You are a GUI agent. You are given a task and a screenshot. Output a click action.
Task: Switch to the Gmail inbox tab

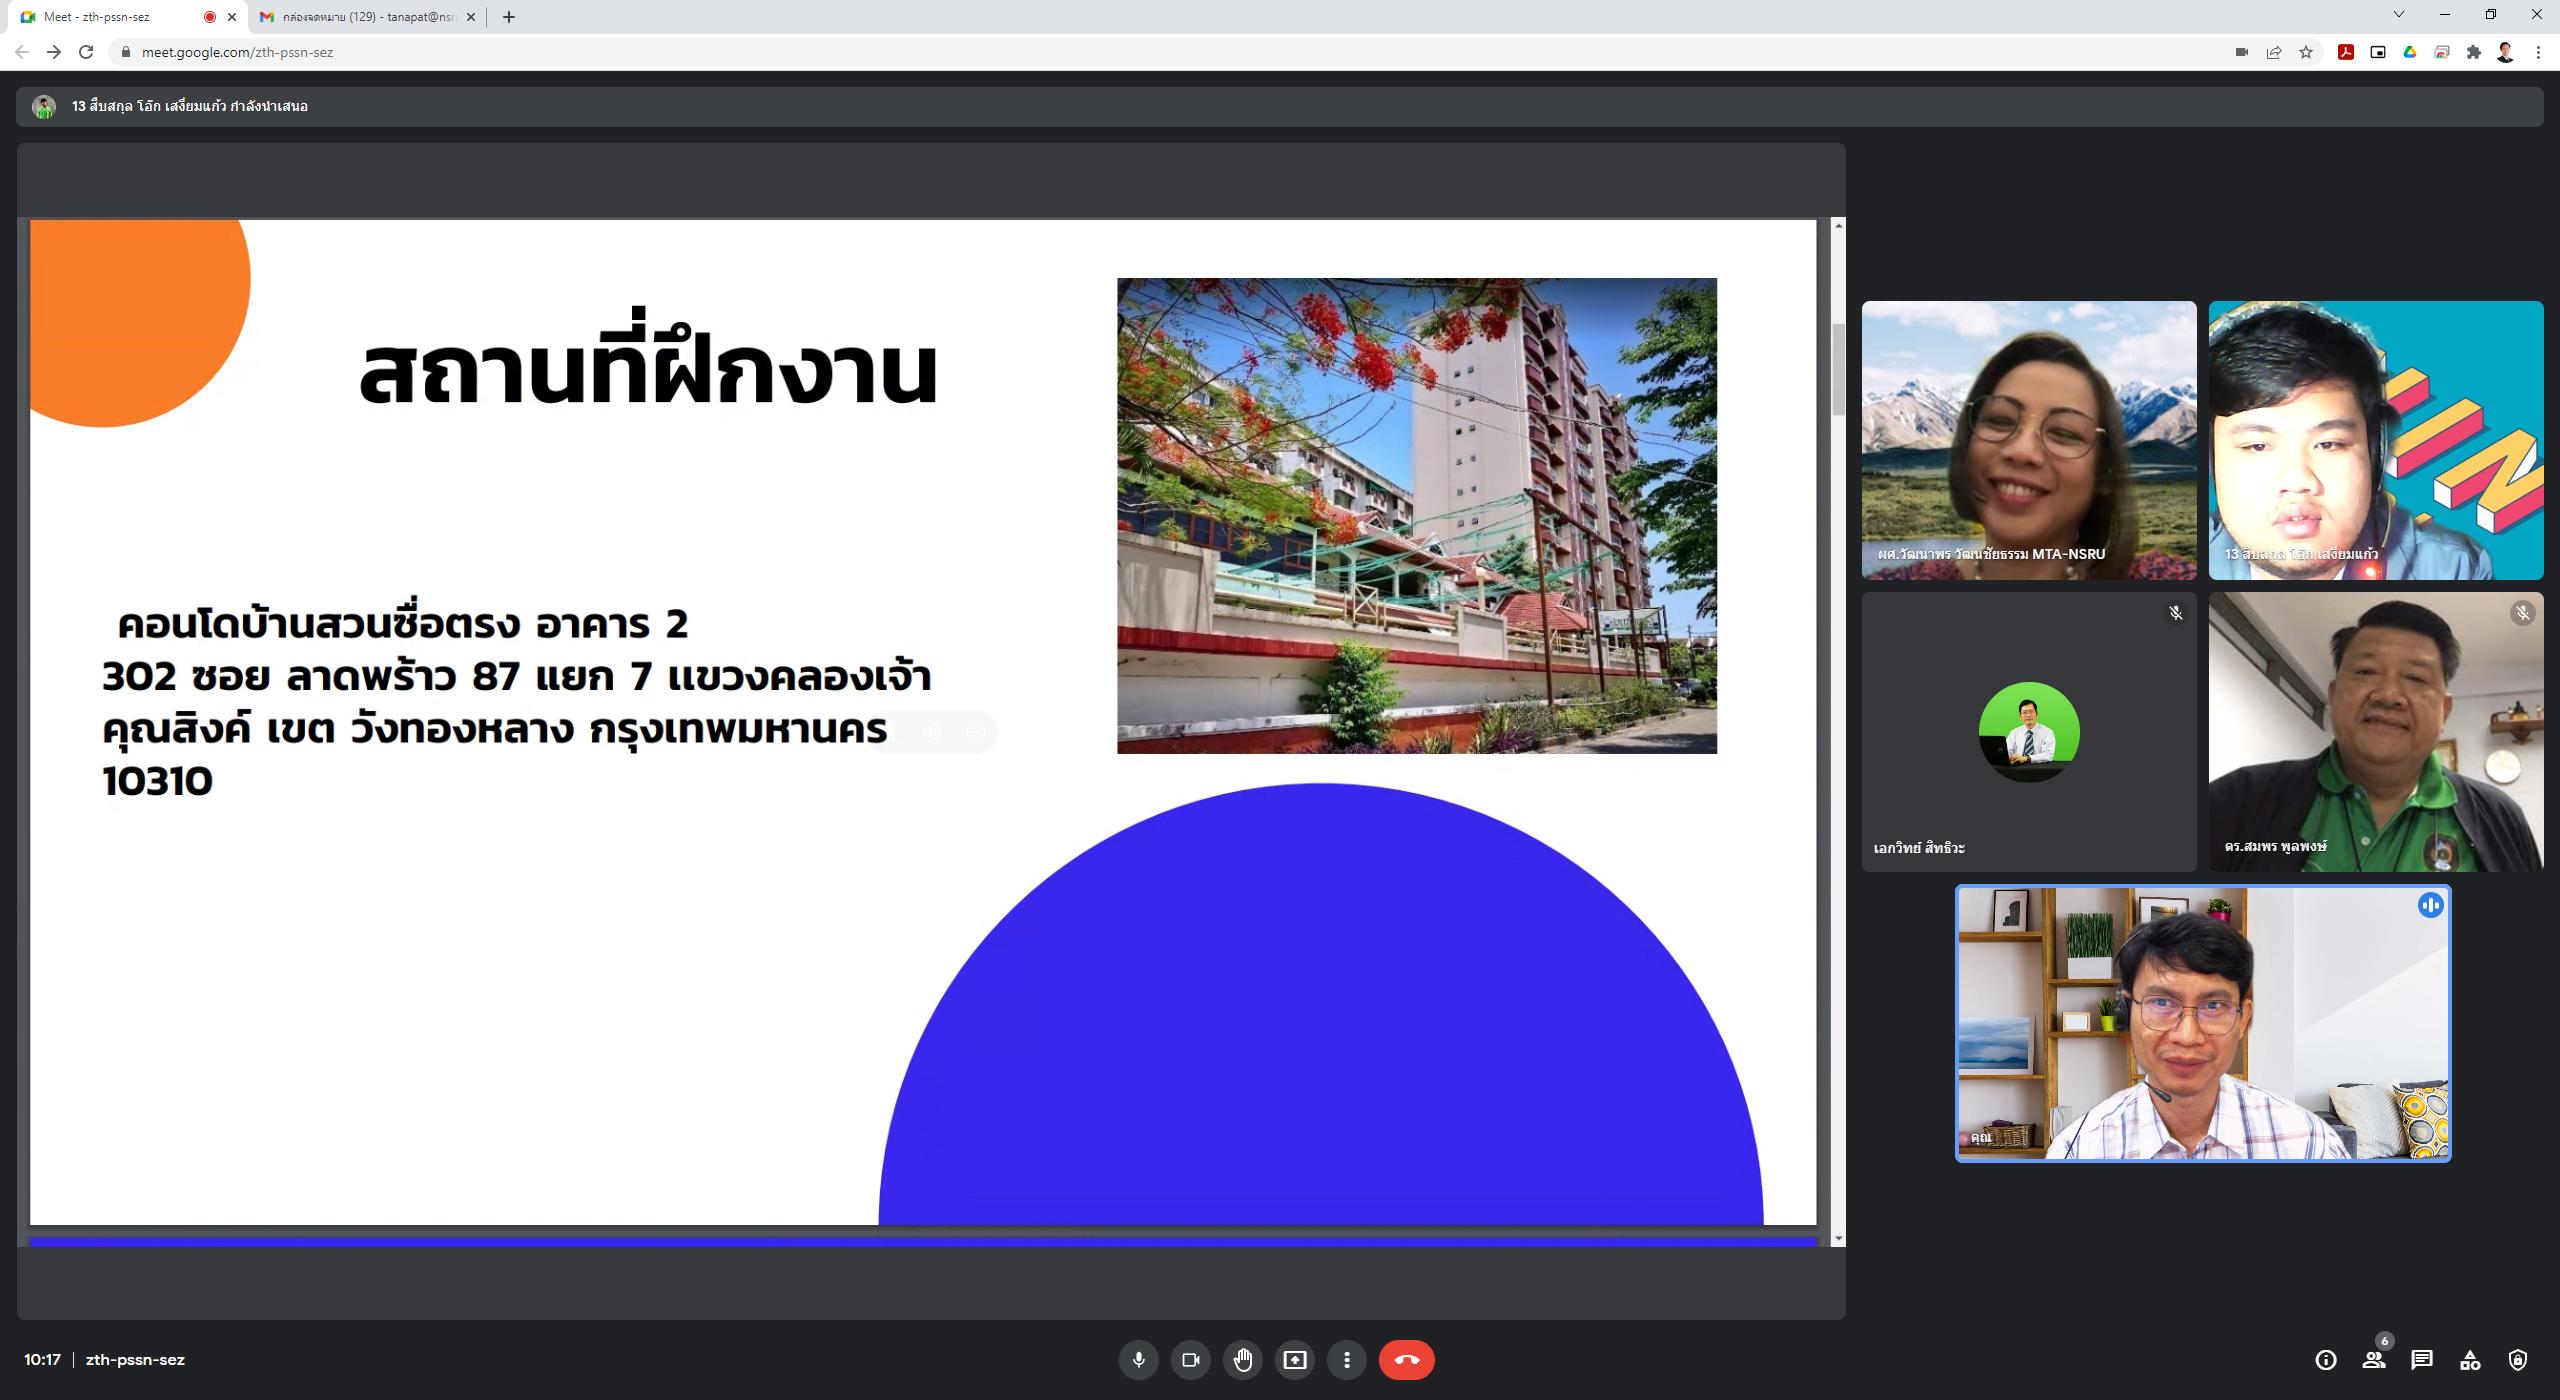click(x=366, y=17)
